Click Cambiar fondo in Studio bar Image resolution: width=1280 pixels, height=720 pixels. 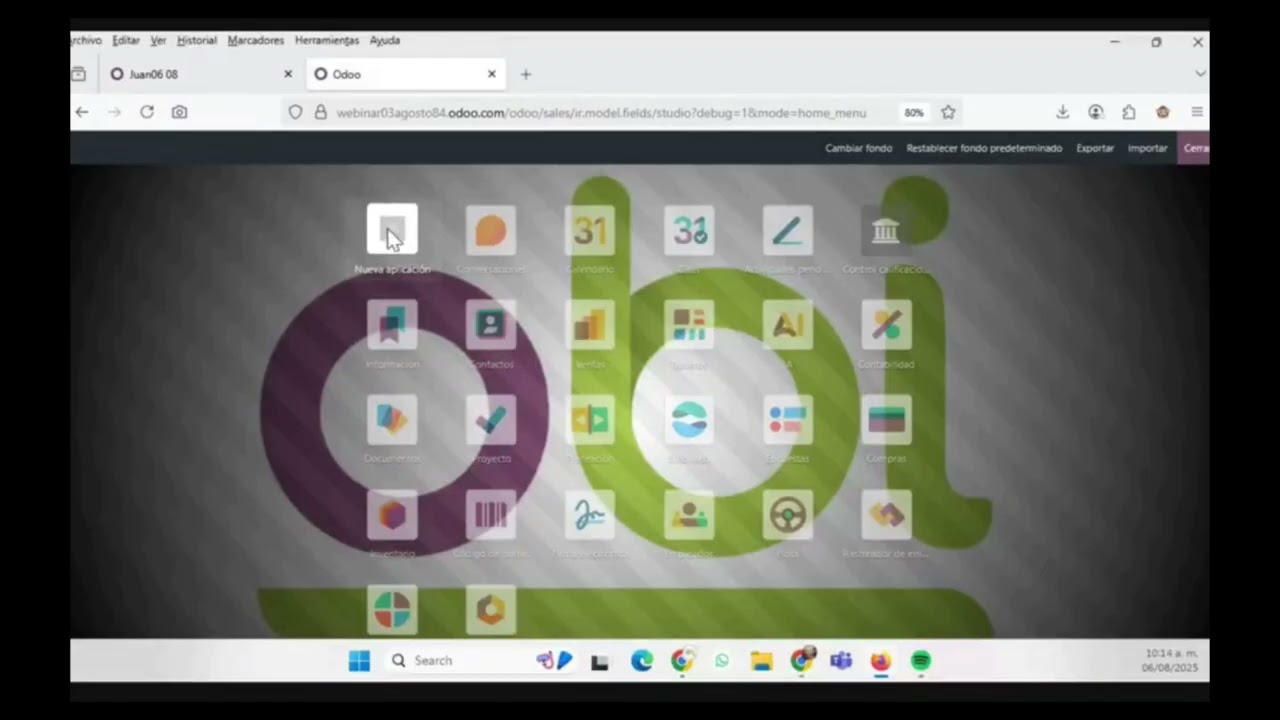coord(858,148)
